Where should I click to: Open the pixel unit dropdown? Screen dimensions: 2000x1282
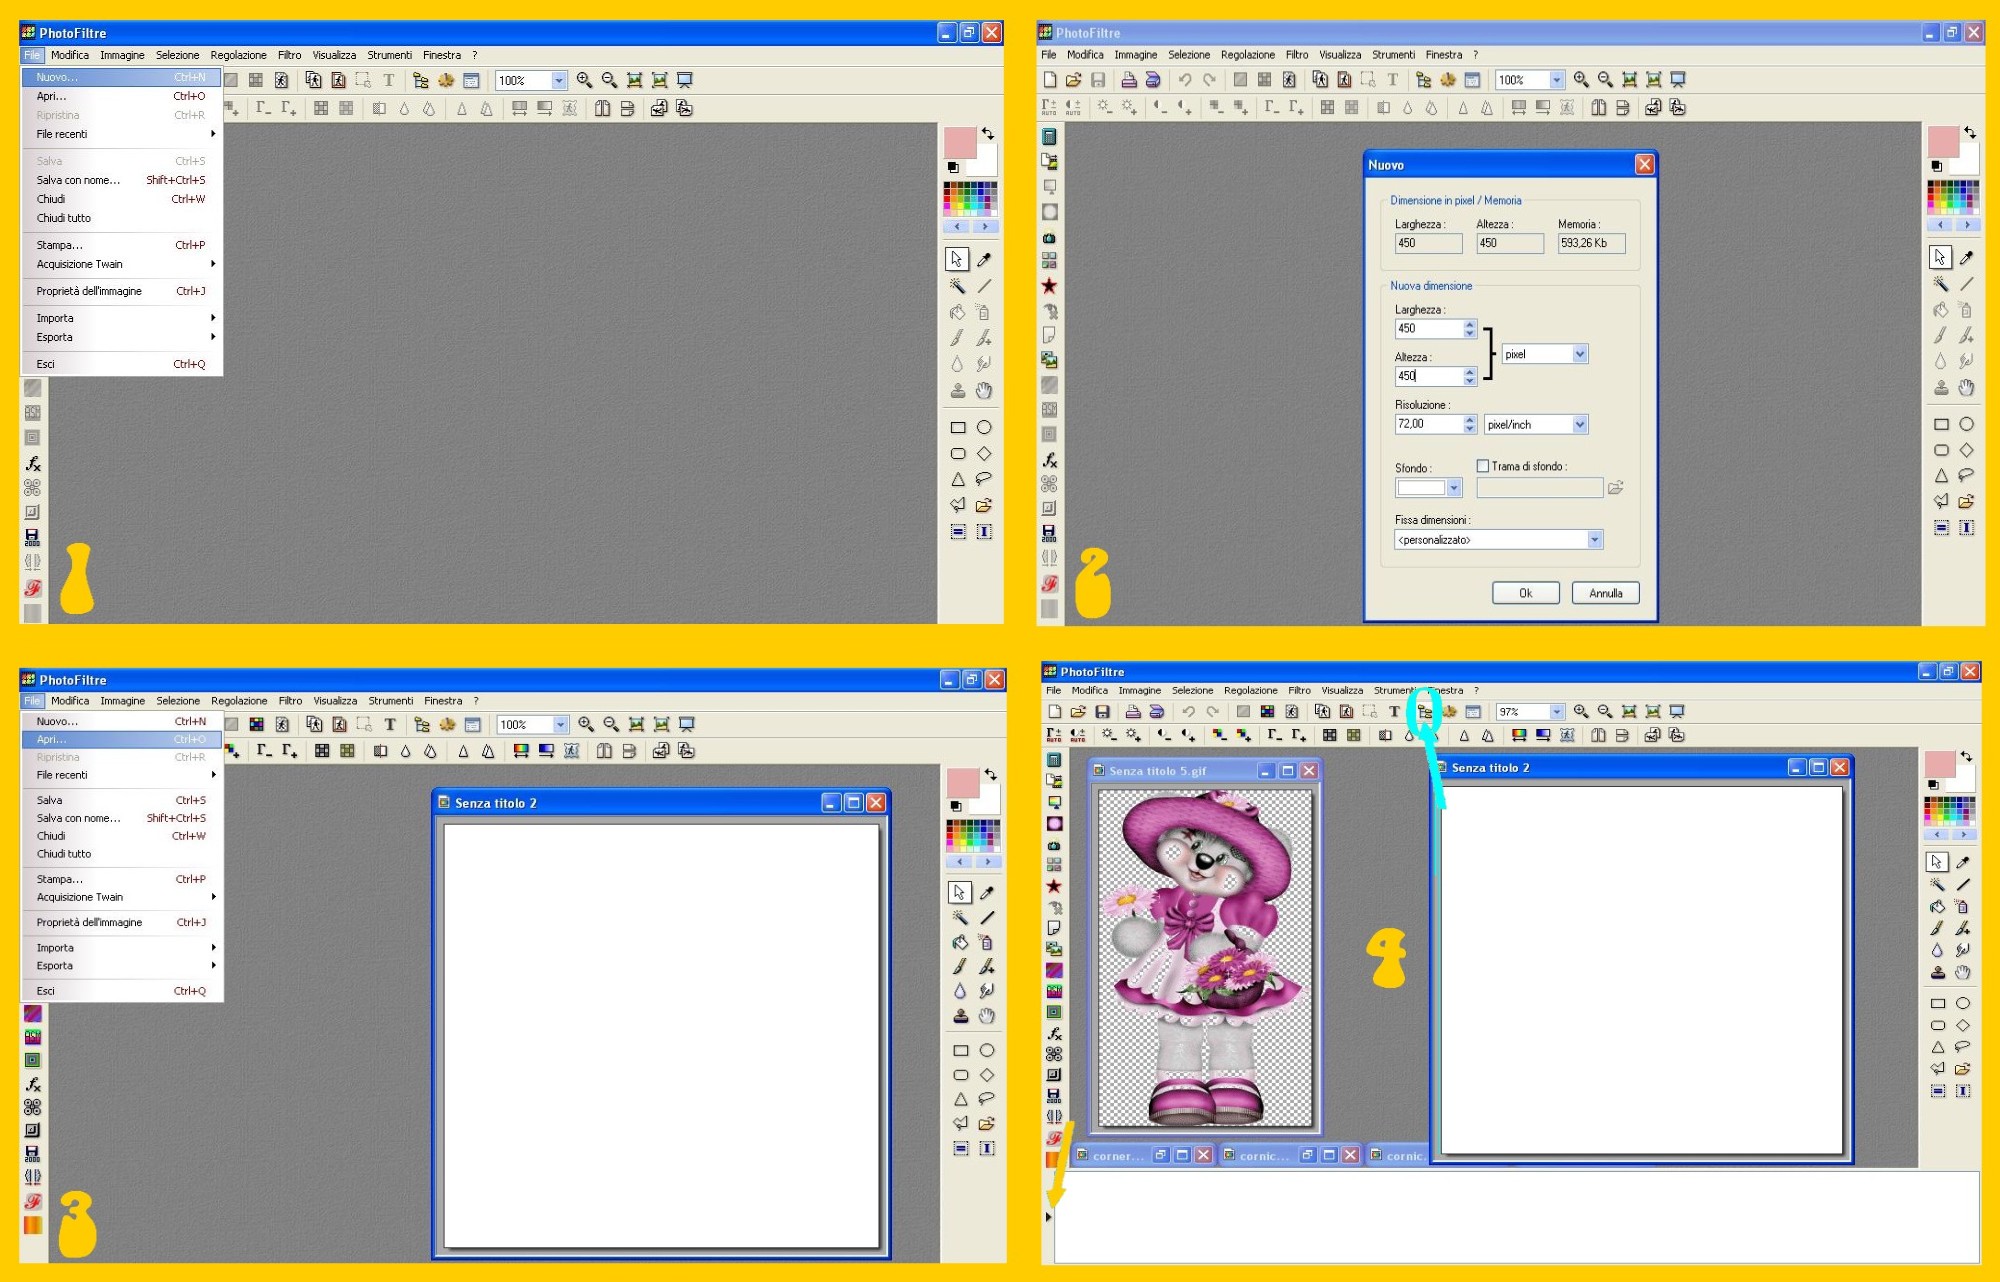pyautogui.click(x=1580, y=354)
